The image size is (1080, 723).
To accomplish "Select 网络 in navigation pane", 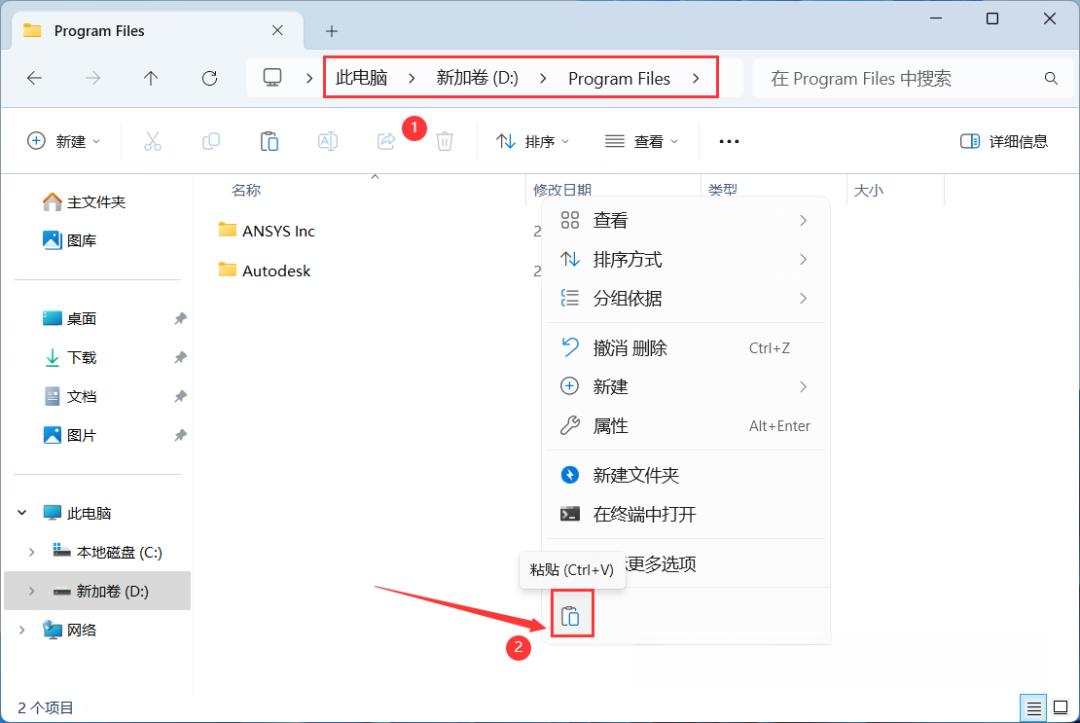I will click(70, 629).
